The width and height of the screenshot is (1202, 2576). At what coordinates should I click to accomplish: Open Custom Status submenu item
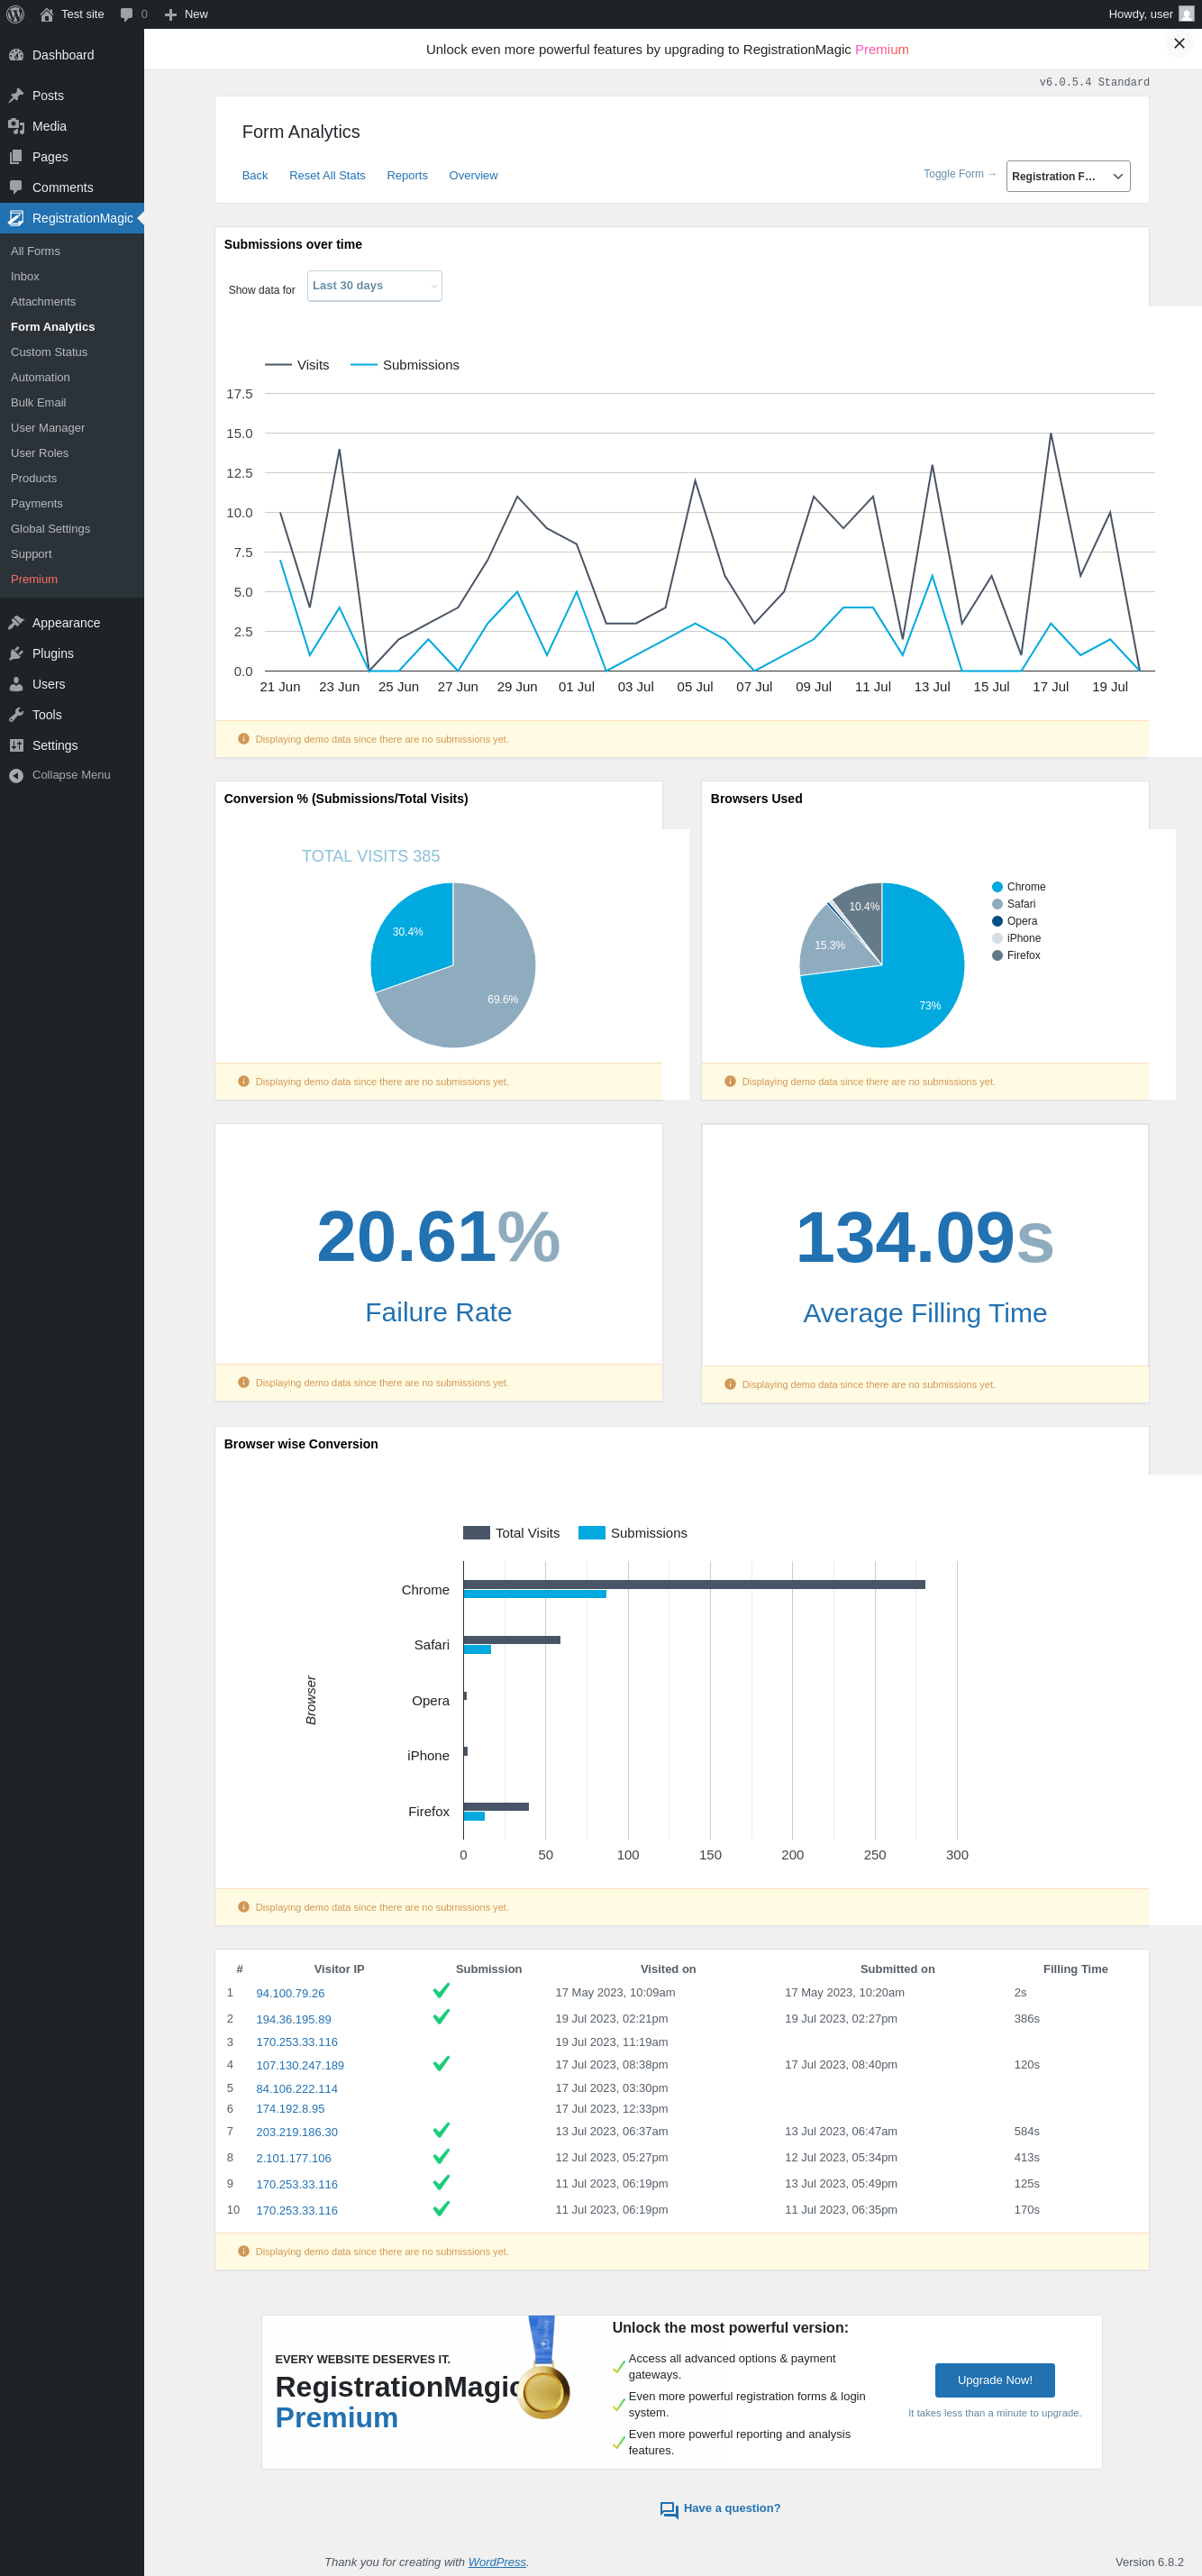[49, 352]
